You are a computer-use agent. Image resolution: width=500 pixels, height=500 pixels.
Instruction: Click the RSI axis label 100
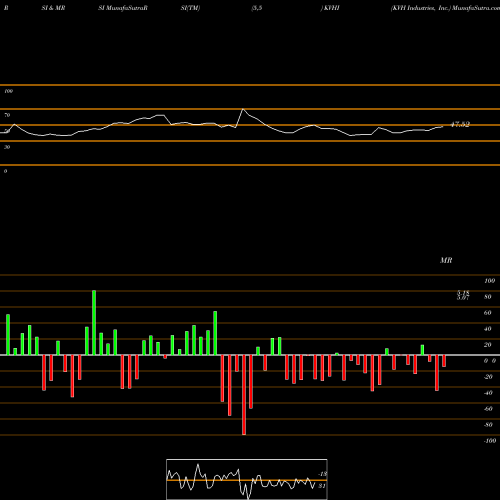tap(8, 91)
